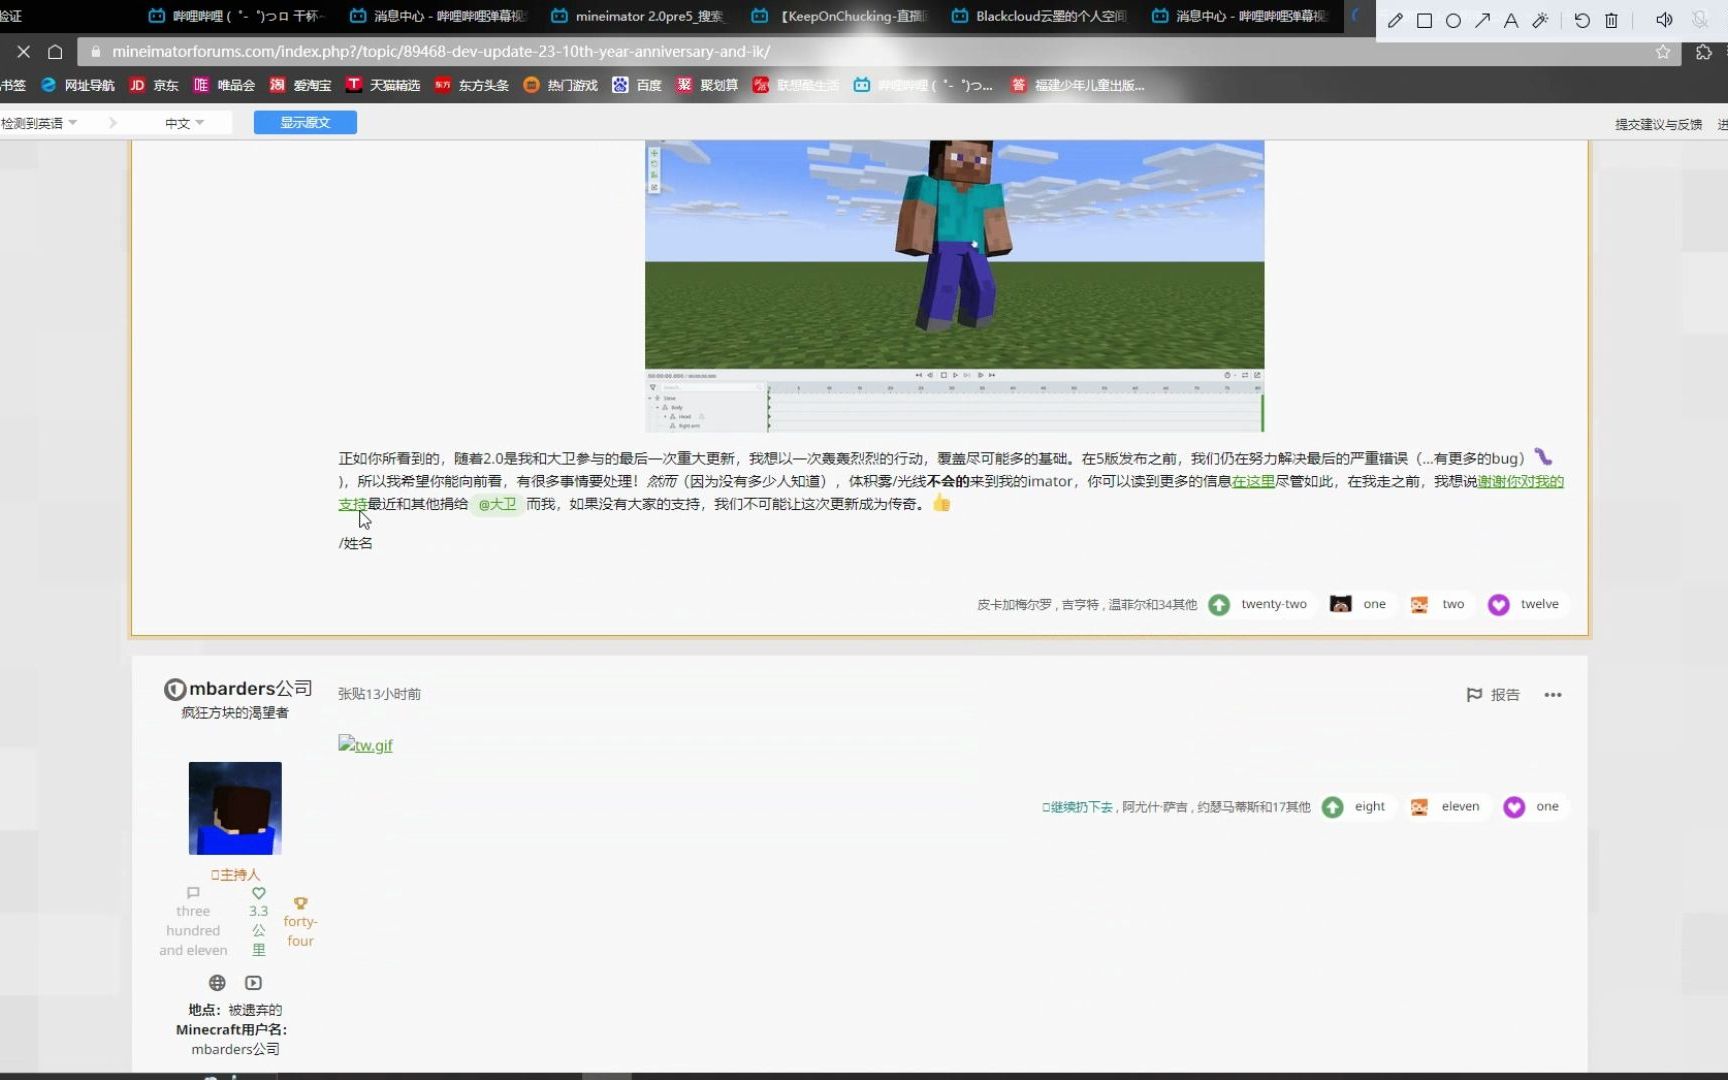Click the @大卫 mention tag
Image resolution: width=1728 pixels, height=1080 pixels.
pyautogui.click(x=496, y=504)
